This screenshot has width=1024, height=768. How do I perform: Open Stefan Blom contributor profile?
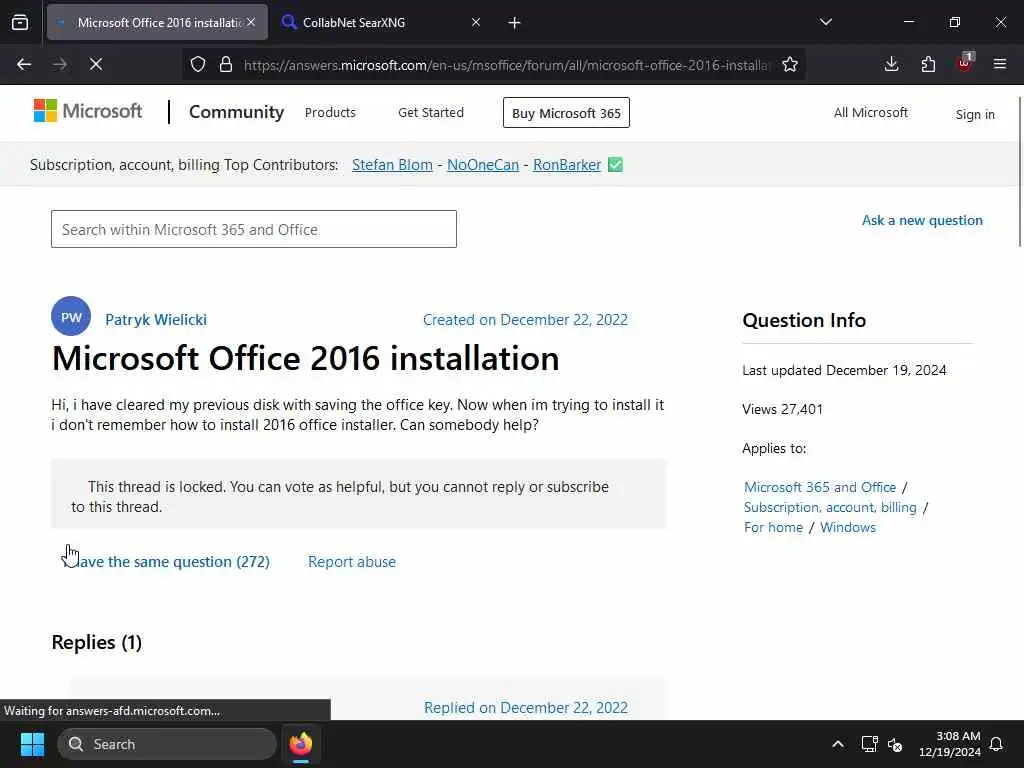(x=392, y=165)
